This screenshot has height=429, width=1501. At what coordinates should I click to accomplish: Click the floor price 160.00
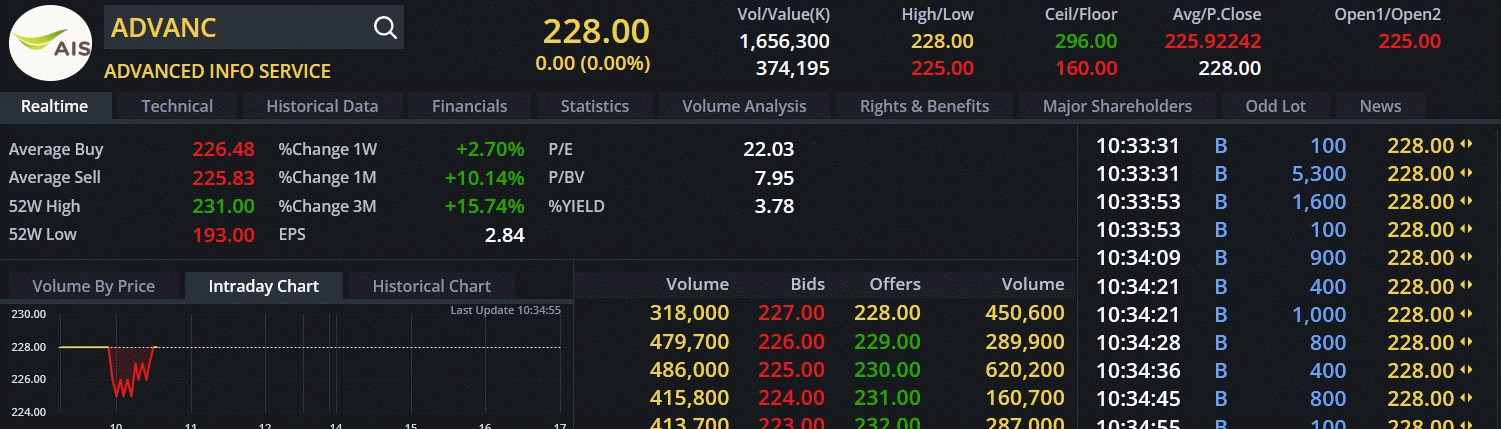pos(1086,68)
